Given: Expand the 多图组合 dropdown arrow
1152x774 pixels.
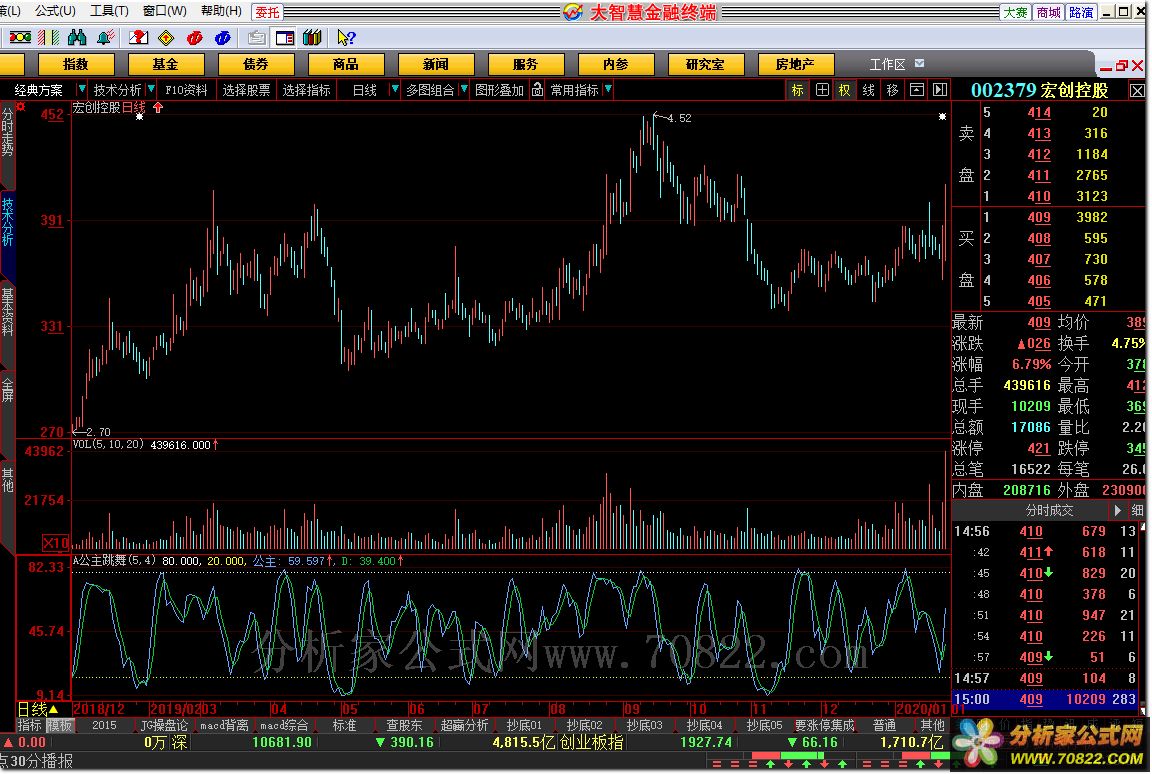Looking at the screenshot, I should click(x=464, y=89).
